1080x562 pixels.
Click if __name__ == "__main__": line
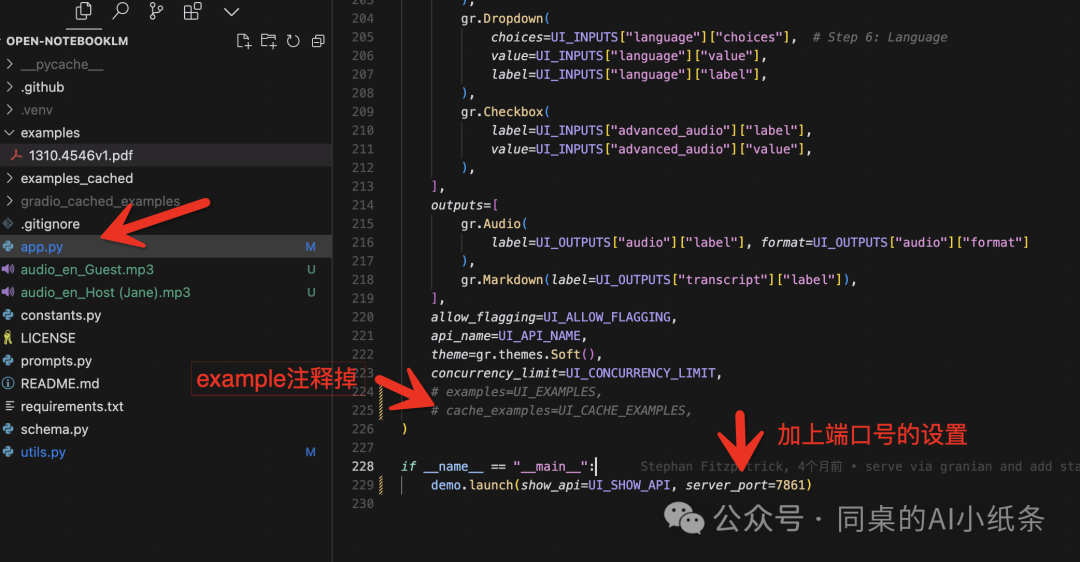point(497,466)
